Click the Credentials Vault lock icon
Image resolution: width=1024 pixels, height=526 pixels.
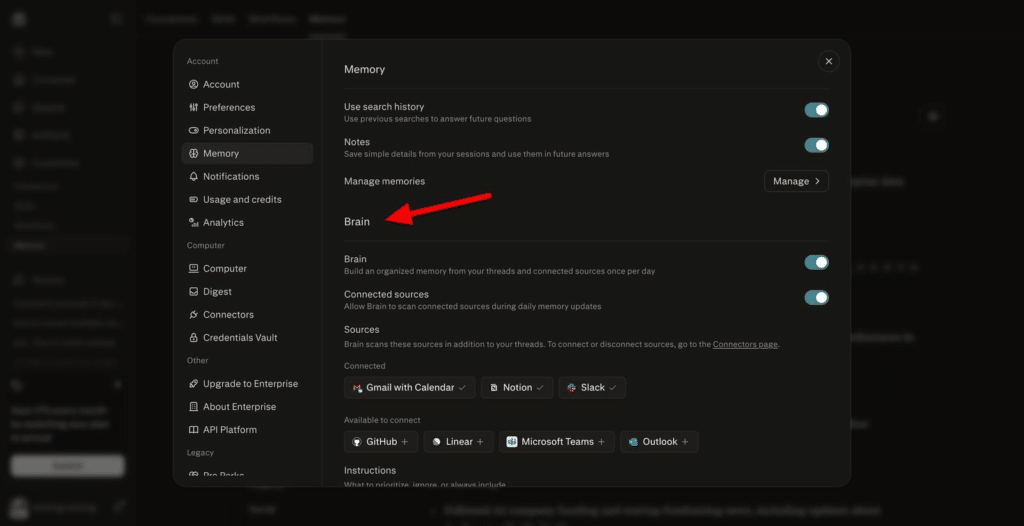pyautogui.click(x=193, y=338)
